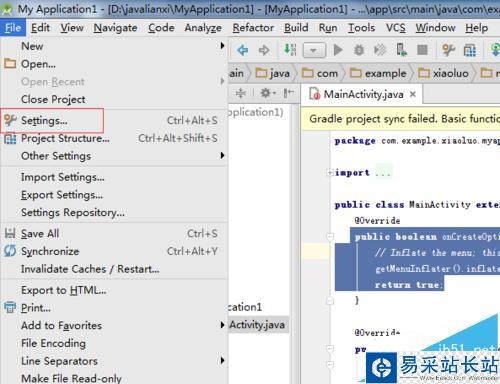The height and width of the screenshot is (384, 500).
Task: Choose Synchronize
Action: (x=114, y=251)
